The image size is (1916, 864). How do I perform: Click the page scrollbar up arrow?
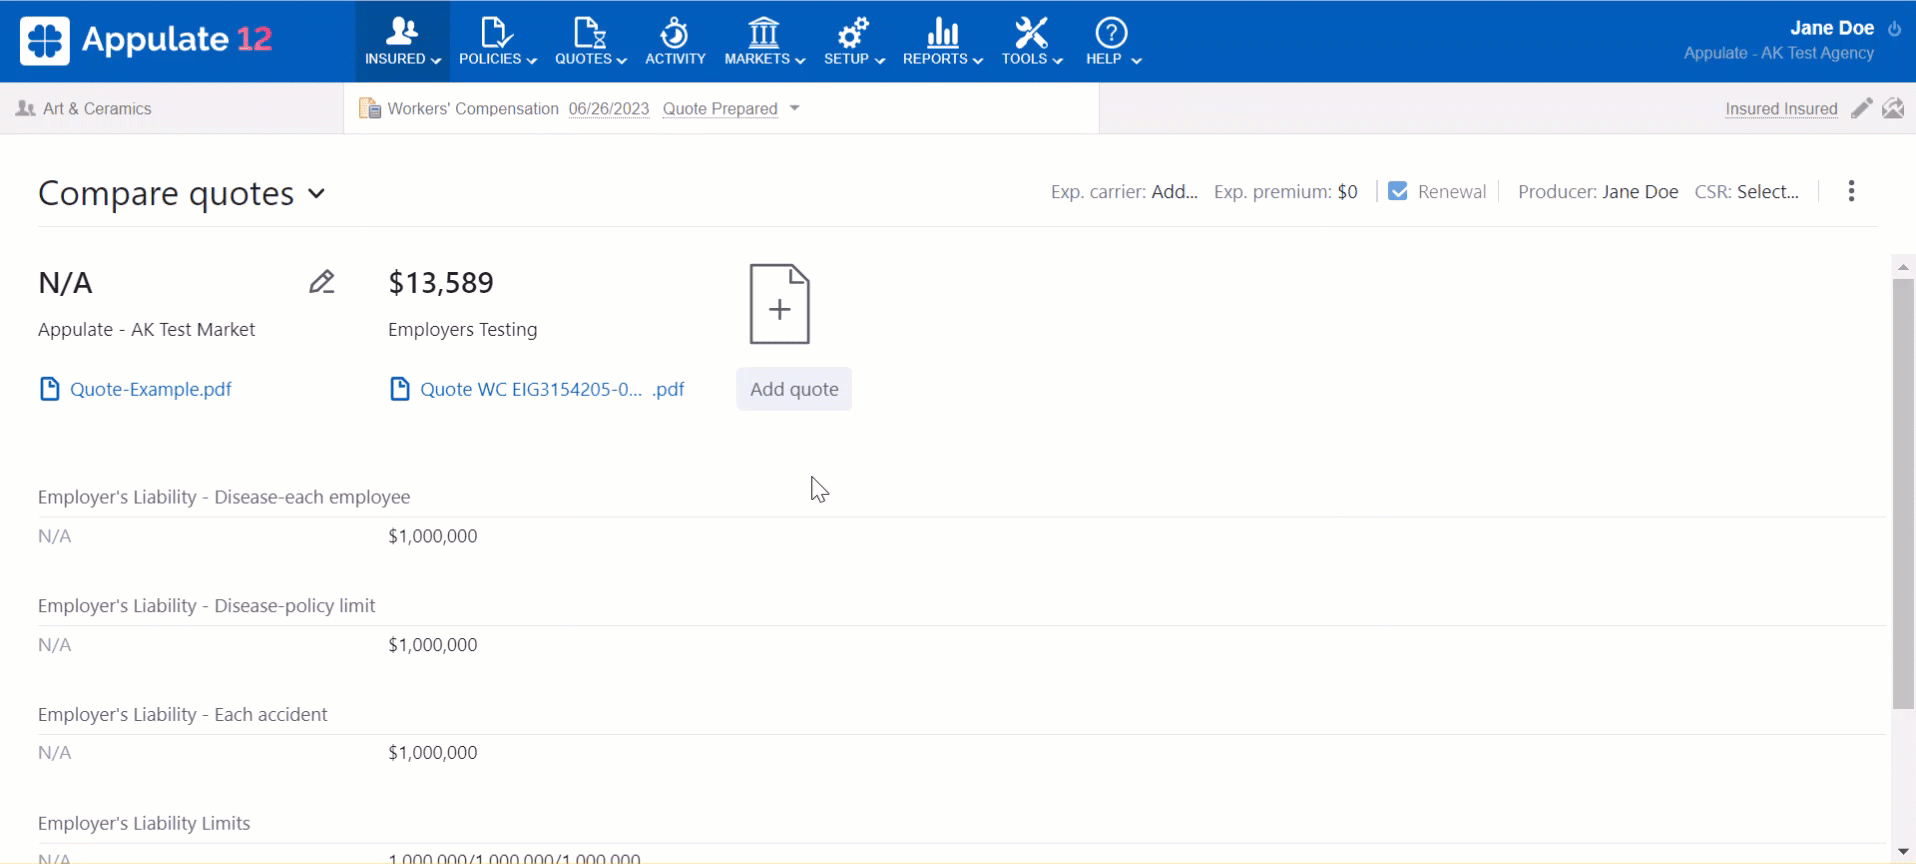tap(1903, 266)
